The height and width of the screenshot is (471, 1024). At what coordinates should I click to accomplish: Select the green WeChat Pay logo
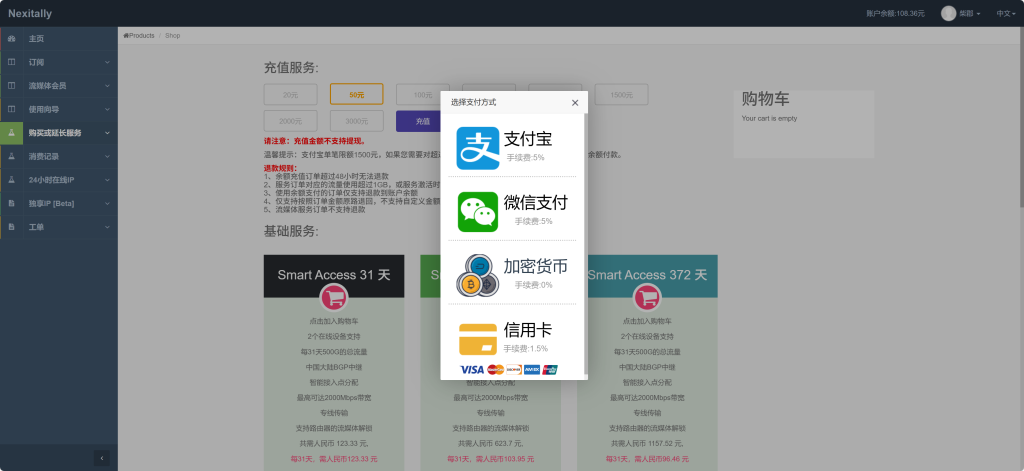(477, 212)
